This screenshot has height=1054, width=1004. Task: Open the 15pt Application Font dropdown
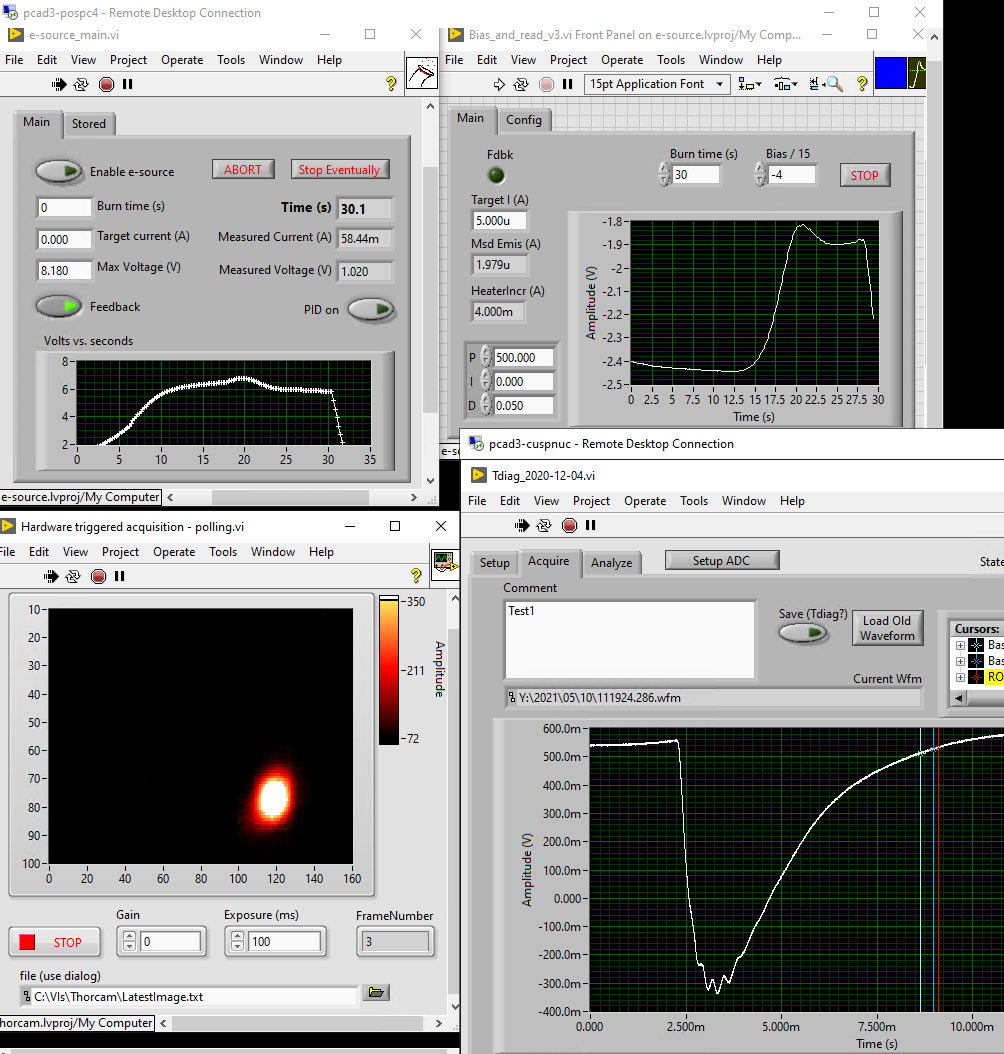coord(658,85)
